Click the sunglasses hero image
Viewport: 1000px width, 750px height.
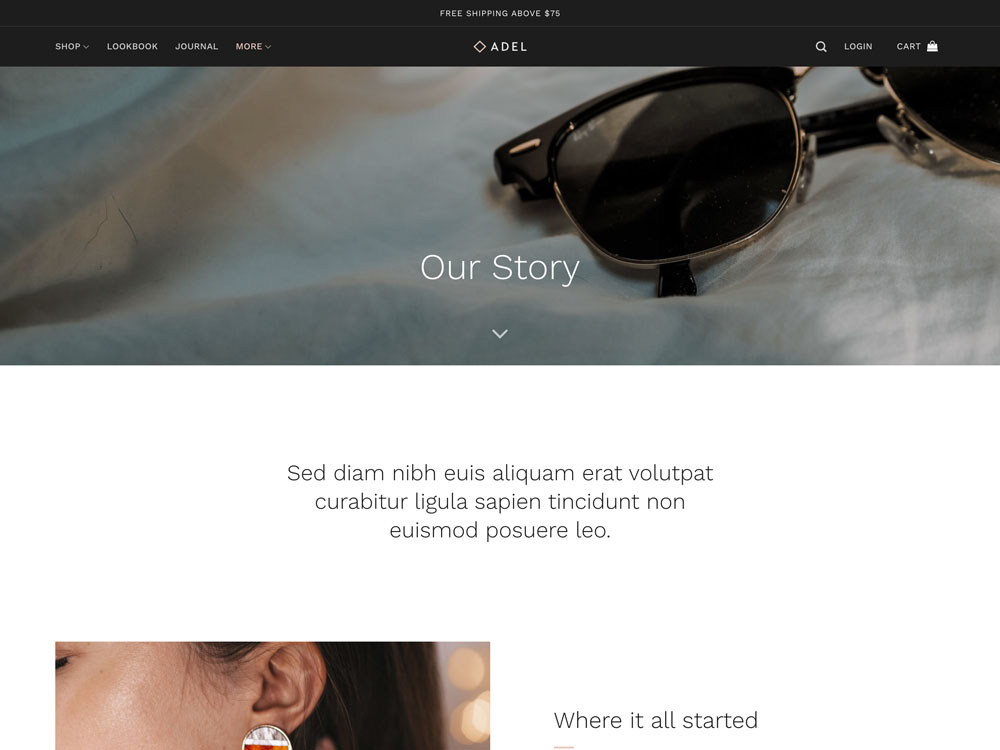[500, 216]
